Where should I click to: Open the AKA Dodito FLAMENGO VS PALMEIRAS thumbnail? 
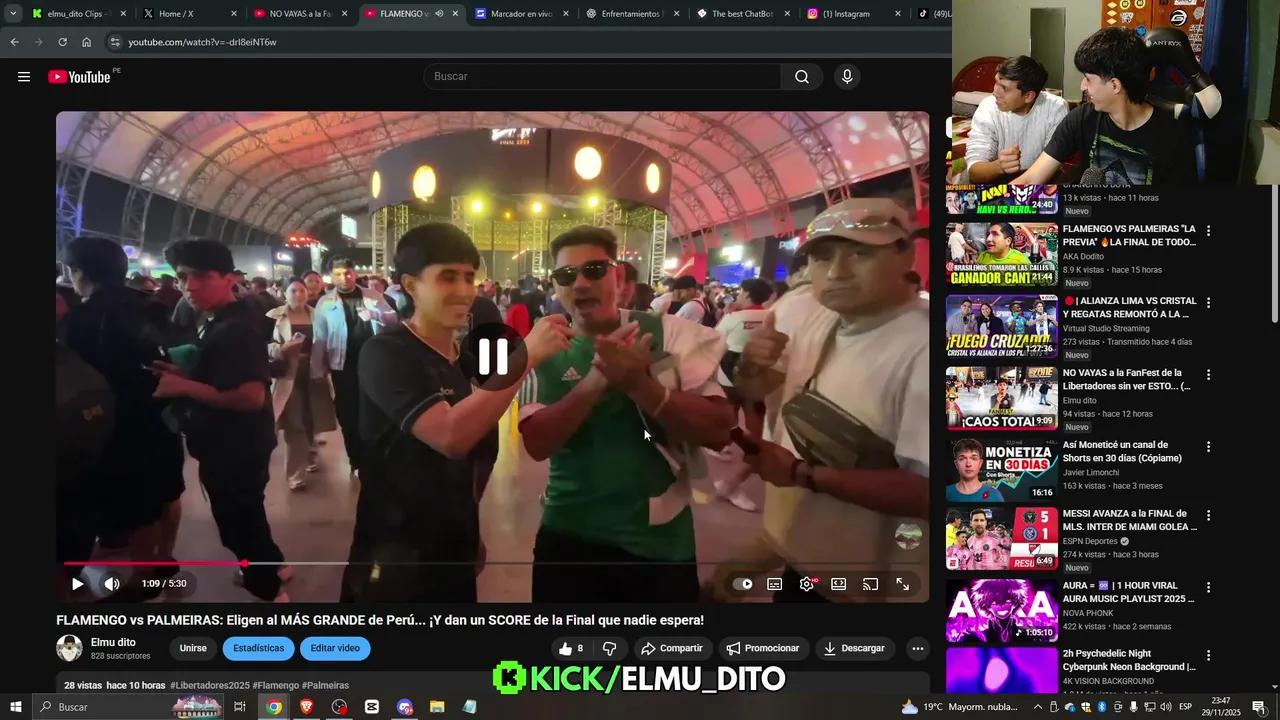click(1002, 254)
